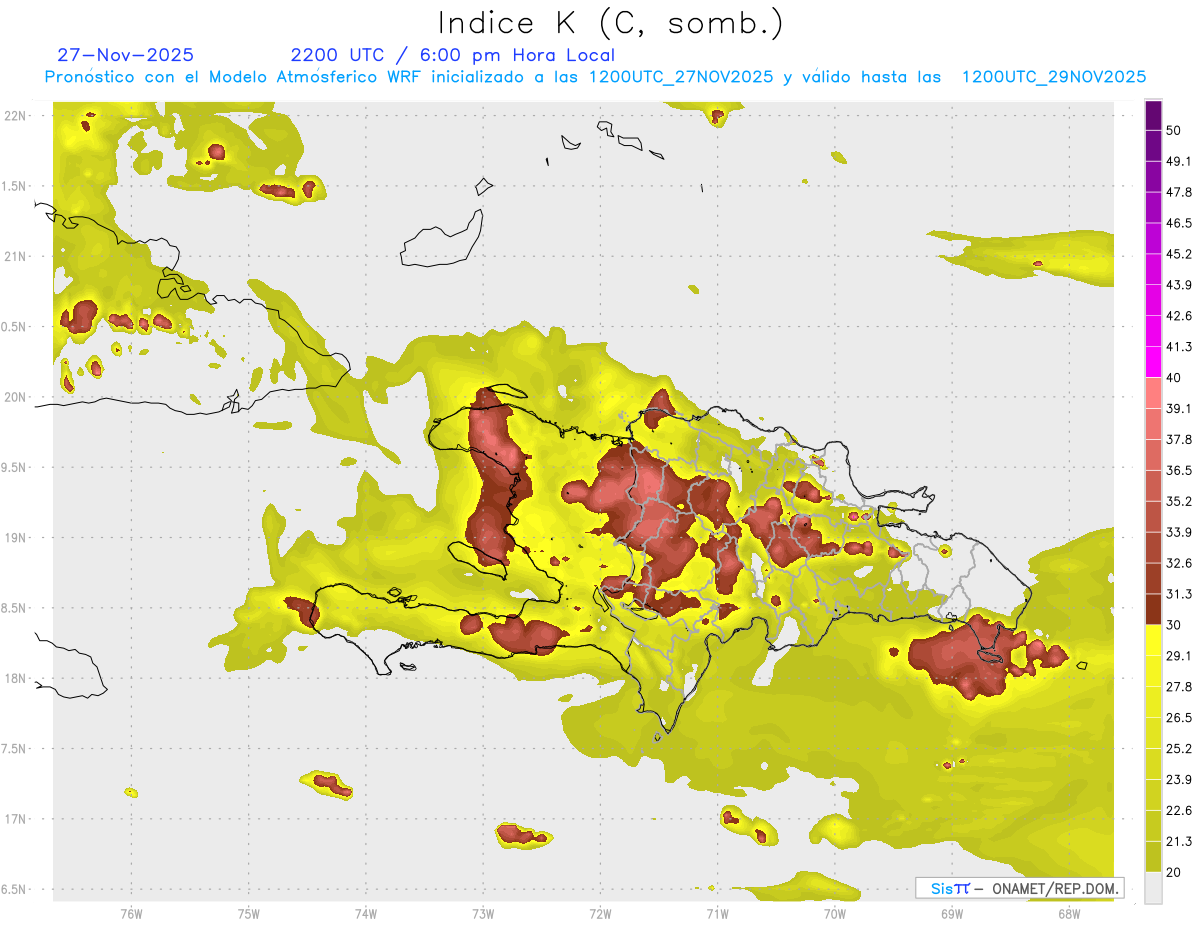Screen dimensions: 1200x927
Task: Click the light gray swatch below 20
Action: 1153,888
